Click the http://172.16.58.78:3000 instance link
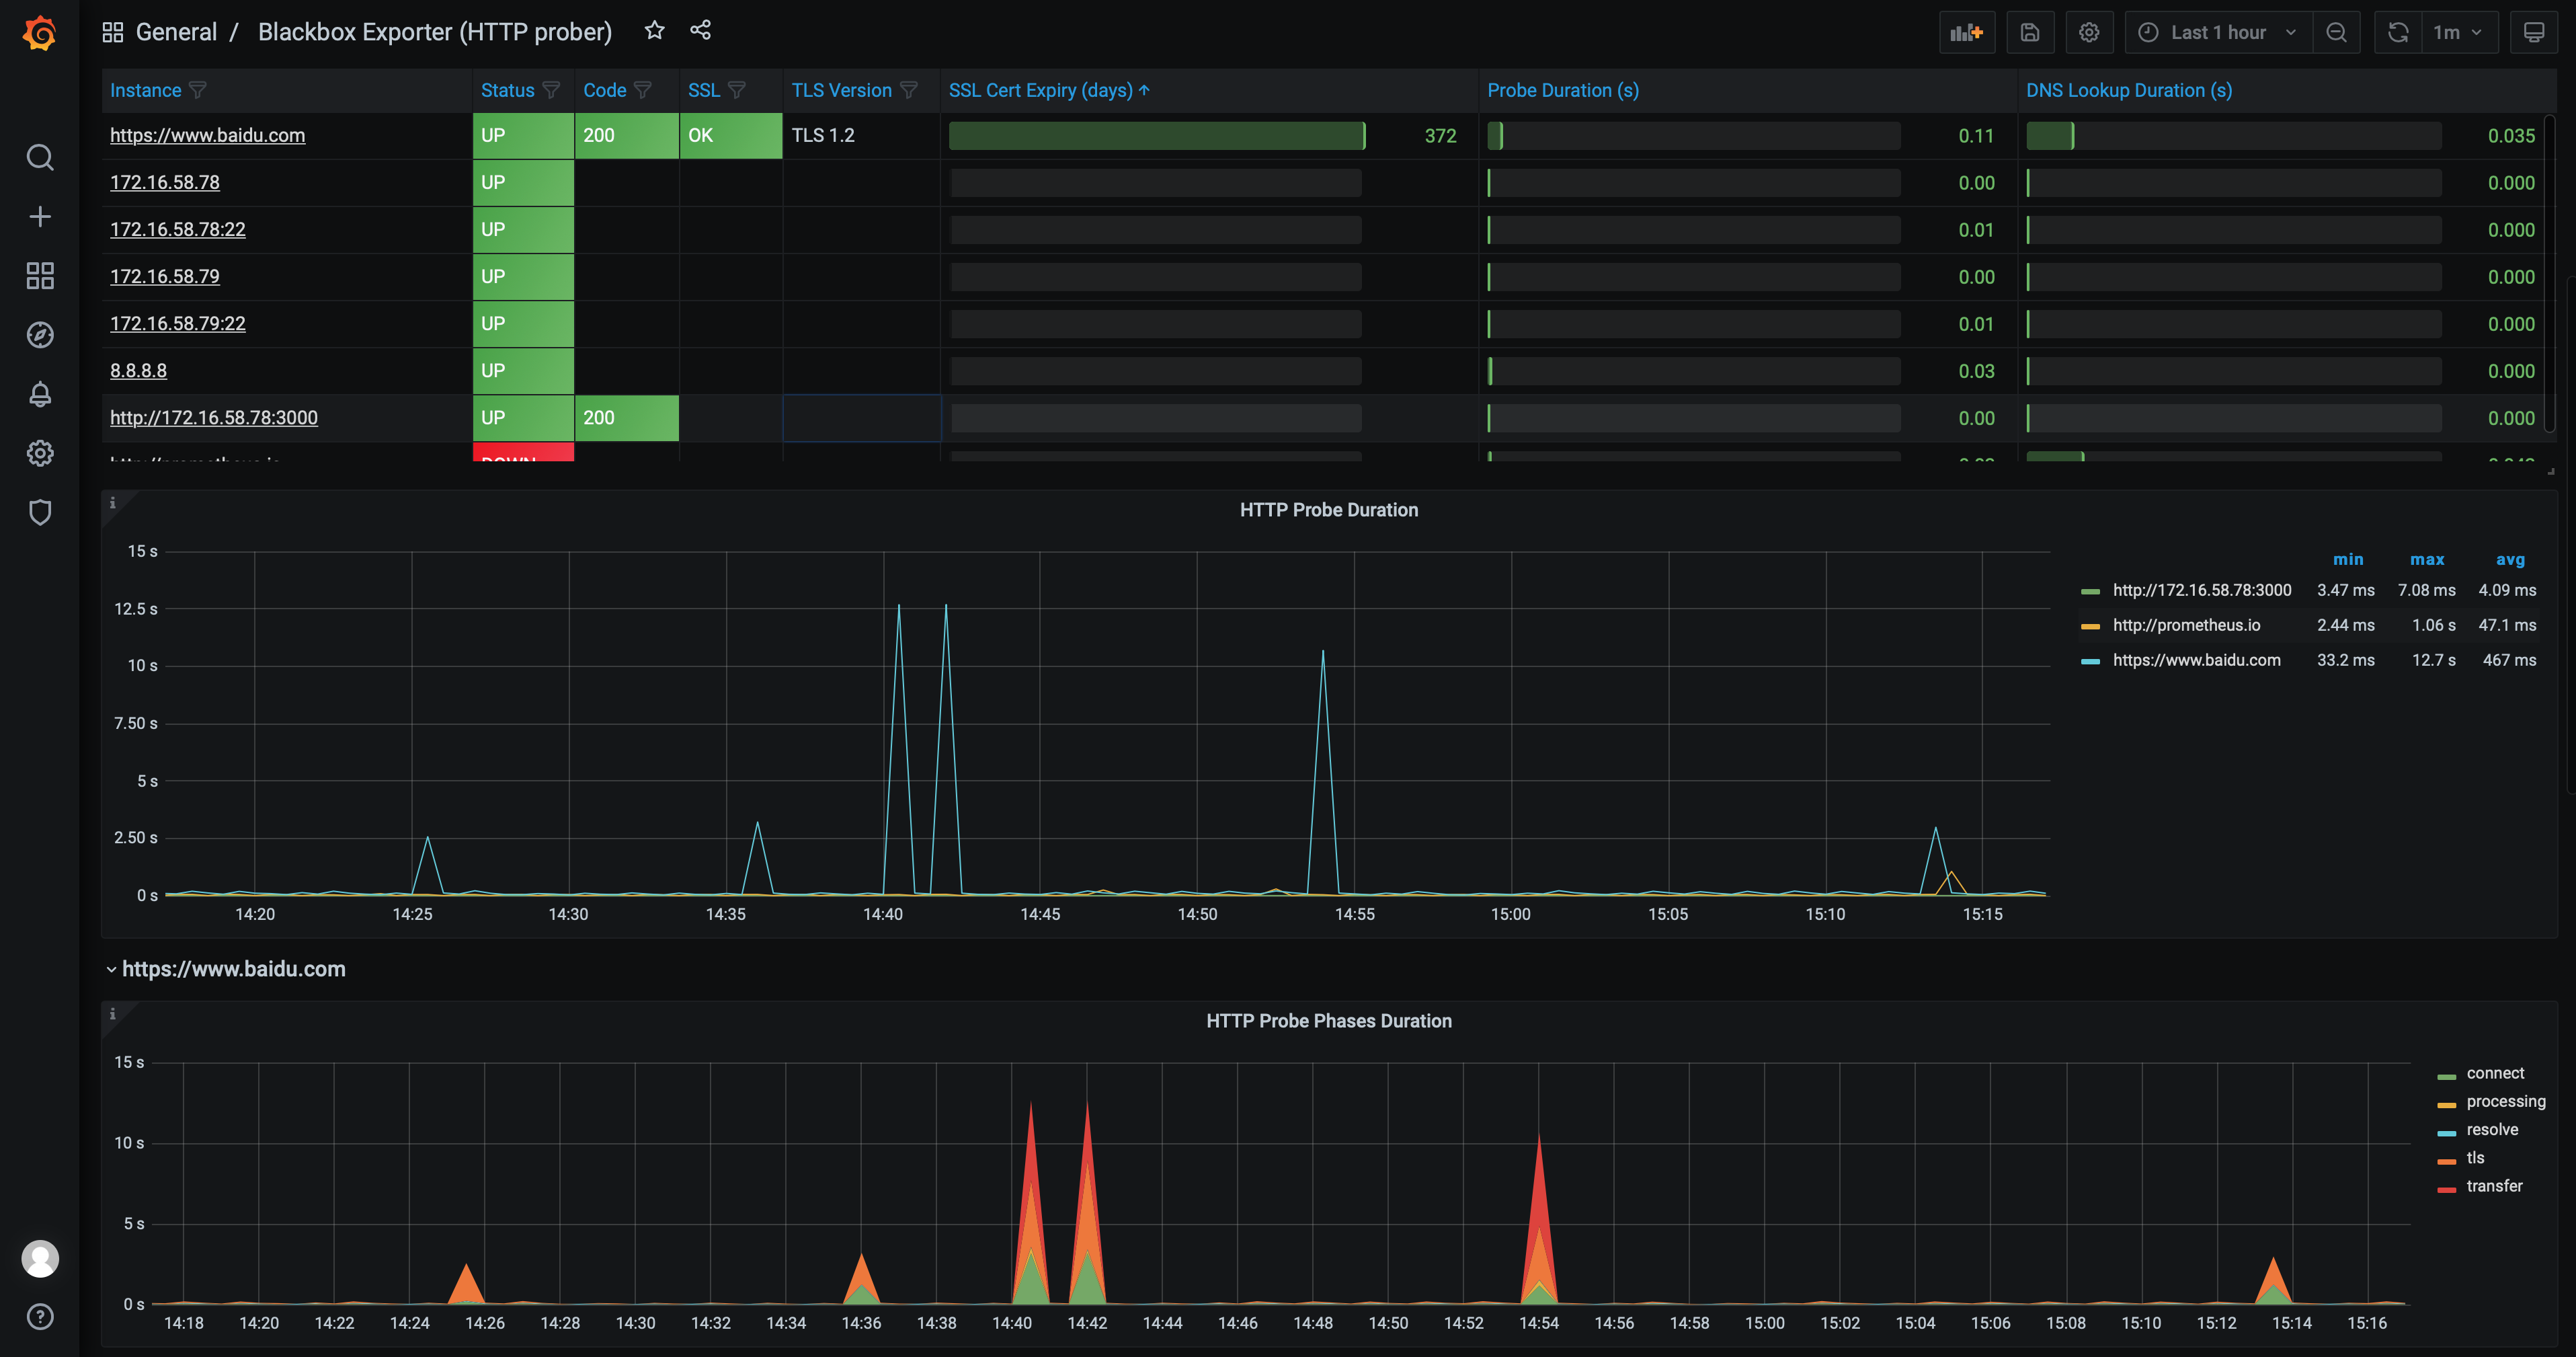This screenshot has width=2576, height=1357. [x=213, y=418]
